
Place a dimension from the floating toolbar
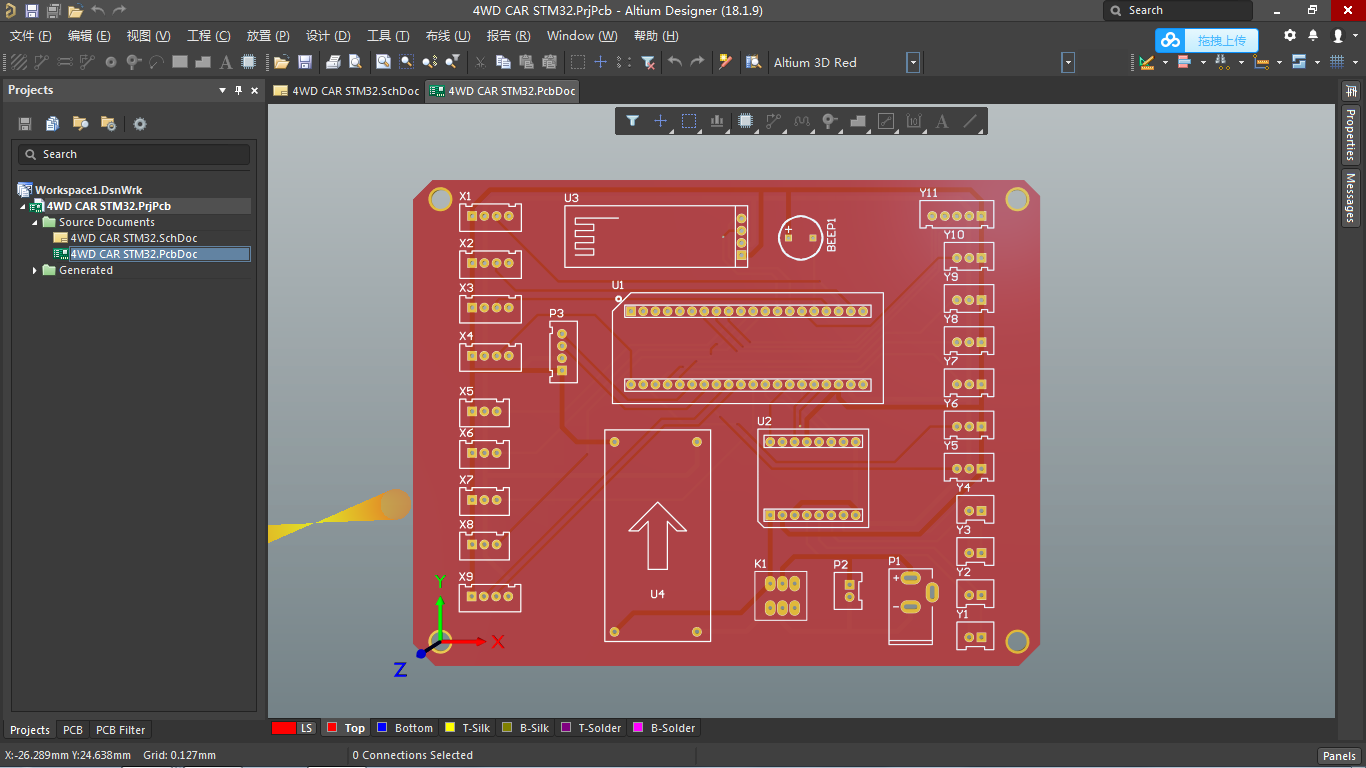point(914,121)
